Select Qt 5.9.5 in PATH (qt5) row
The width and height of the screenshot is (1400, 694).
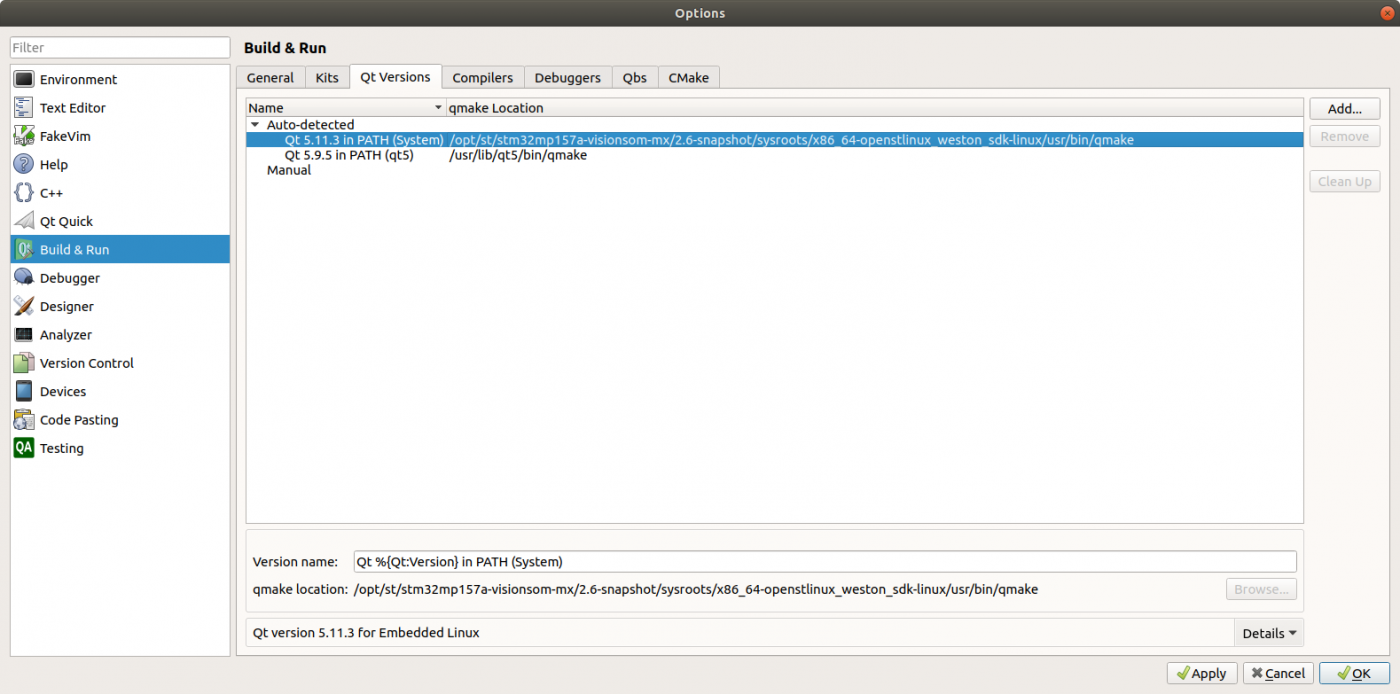tap(349, 155)
